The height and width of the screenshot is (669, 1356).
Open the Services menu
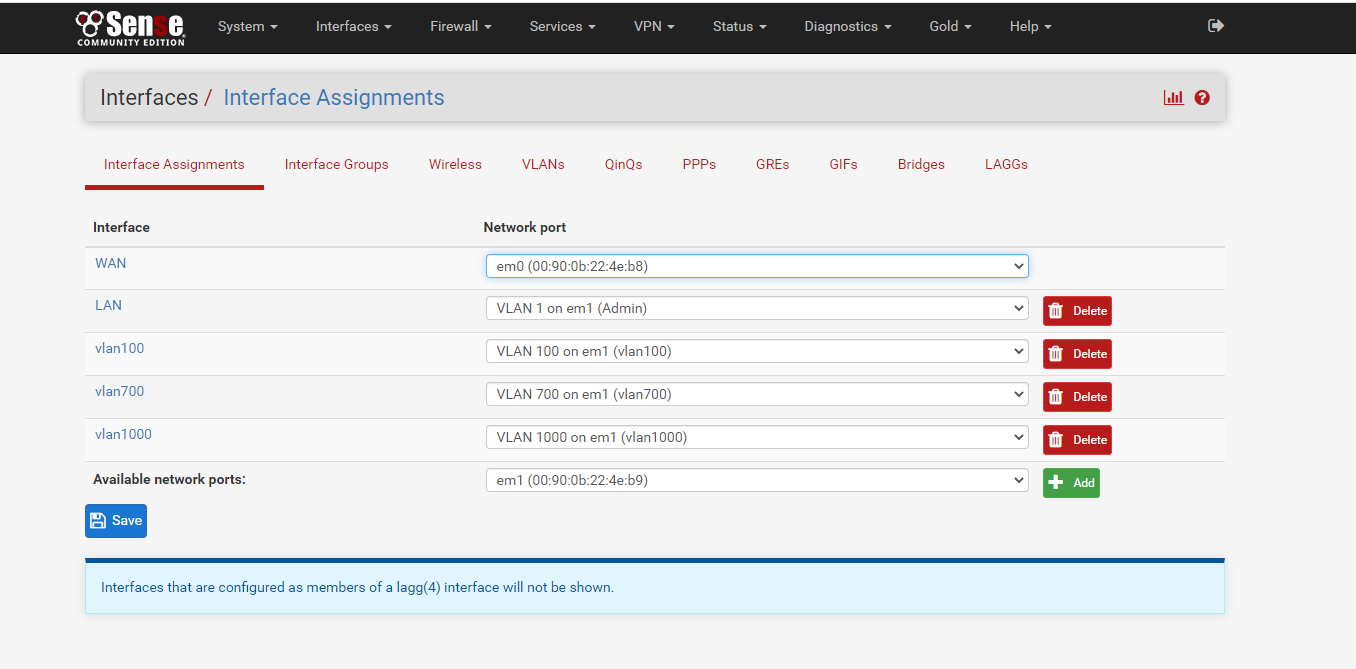pyautogui.click(x=562, y=27)
